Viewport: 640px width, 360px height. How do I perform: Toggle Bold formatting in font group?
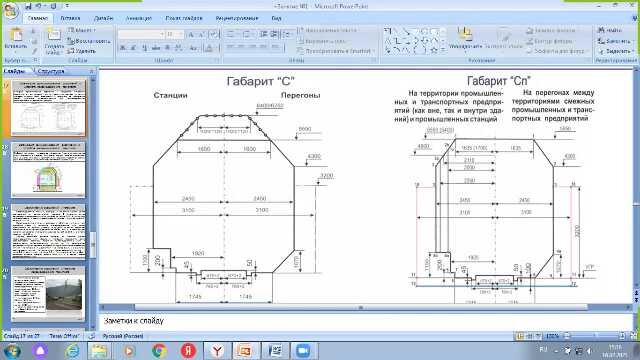(123, 48)
